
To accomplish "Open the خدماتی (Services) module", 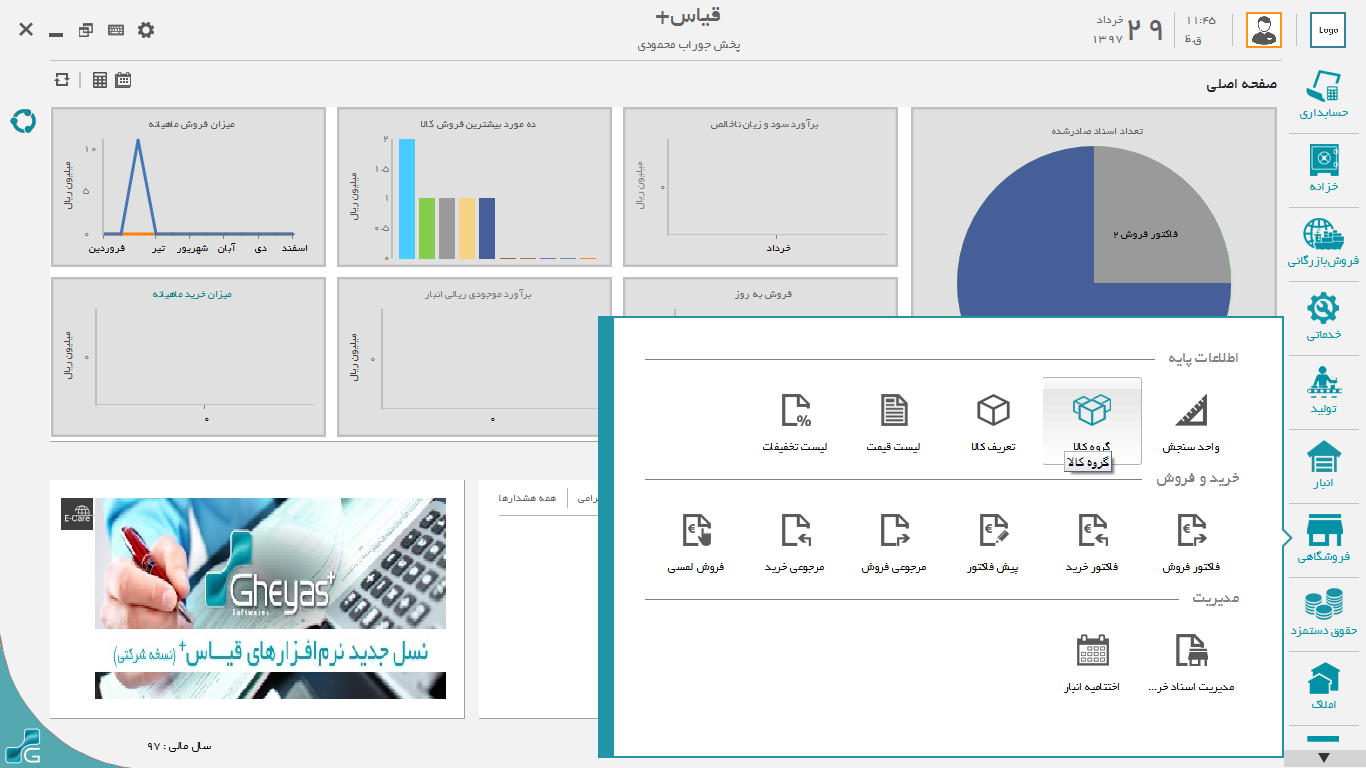I will (x=1324, y=316).
